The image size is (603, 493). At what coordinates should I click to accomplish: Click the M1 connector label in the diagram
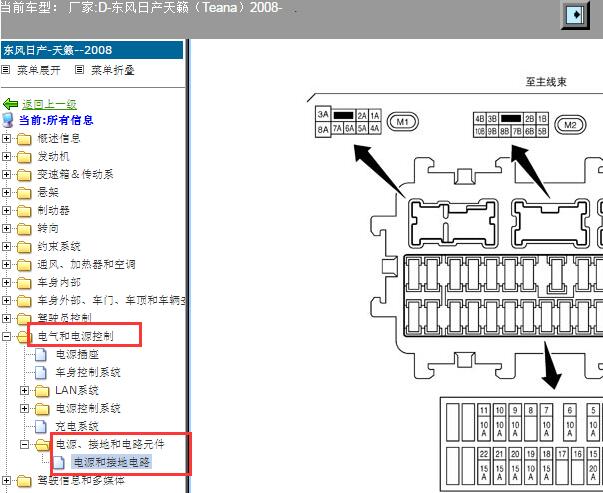point(402,122)
